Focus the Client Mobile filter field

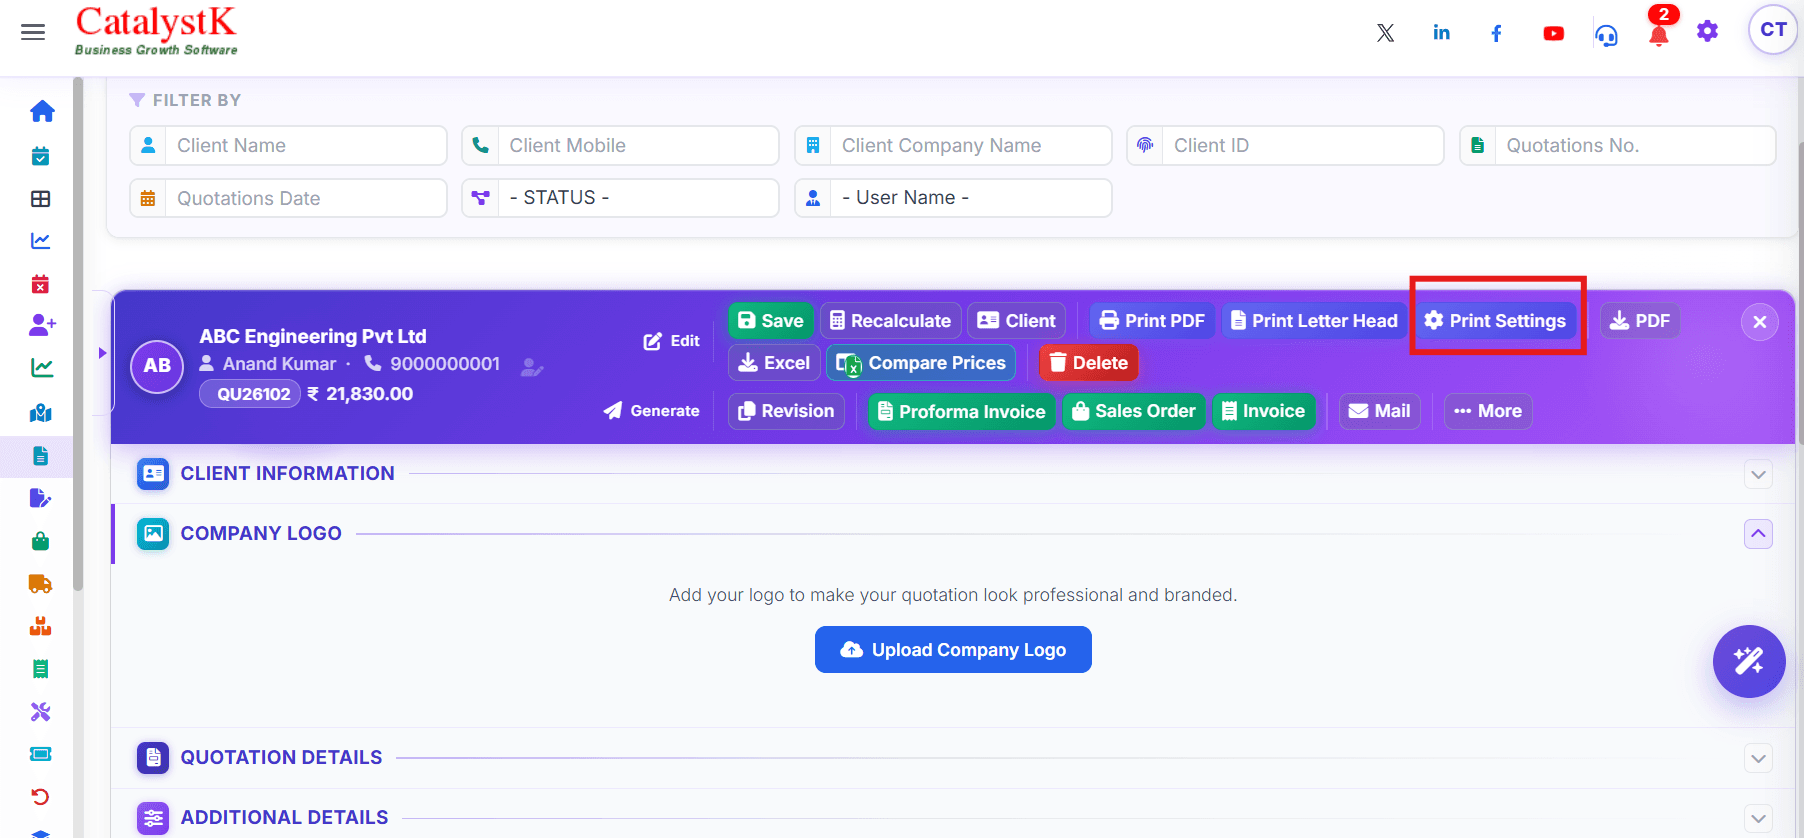620,146
